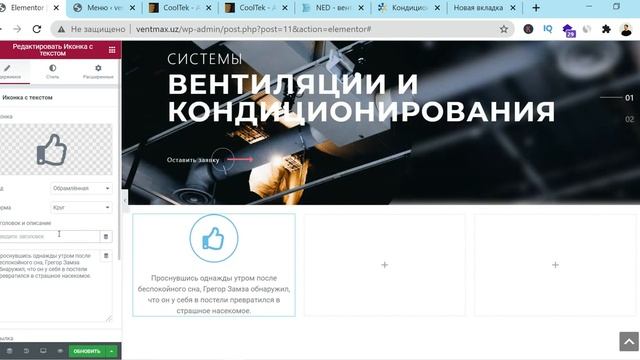The image size is (640, 360).
Task: Go to slide 01 in the hero slider
Action: point(629,98)
